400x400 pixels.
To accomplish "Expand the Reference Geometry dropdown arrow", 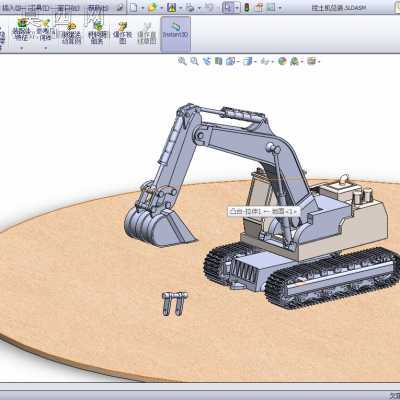I will 45,48.
